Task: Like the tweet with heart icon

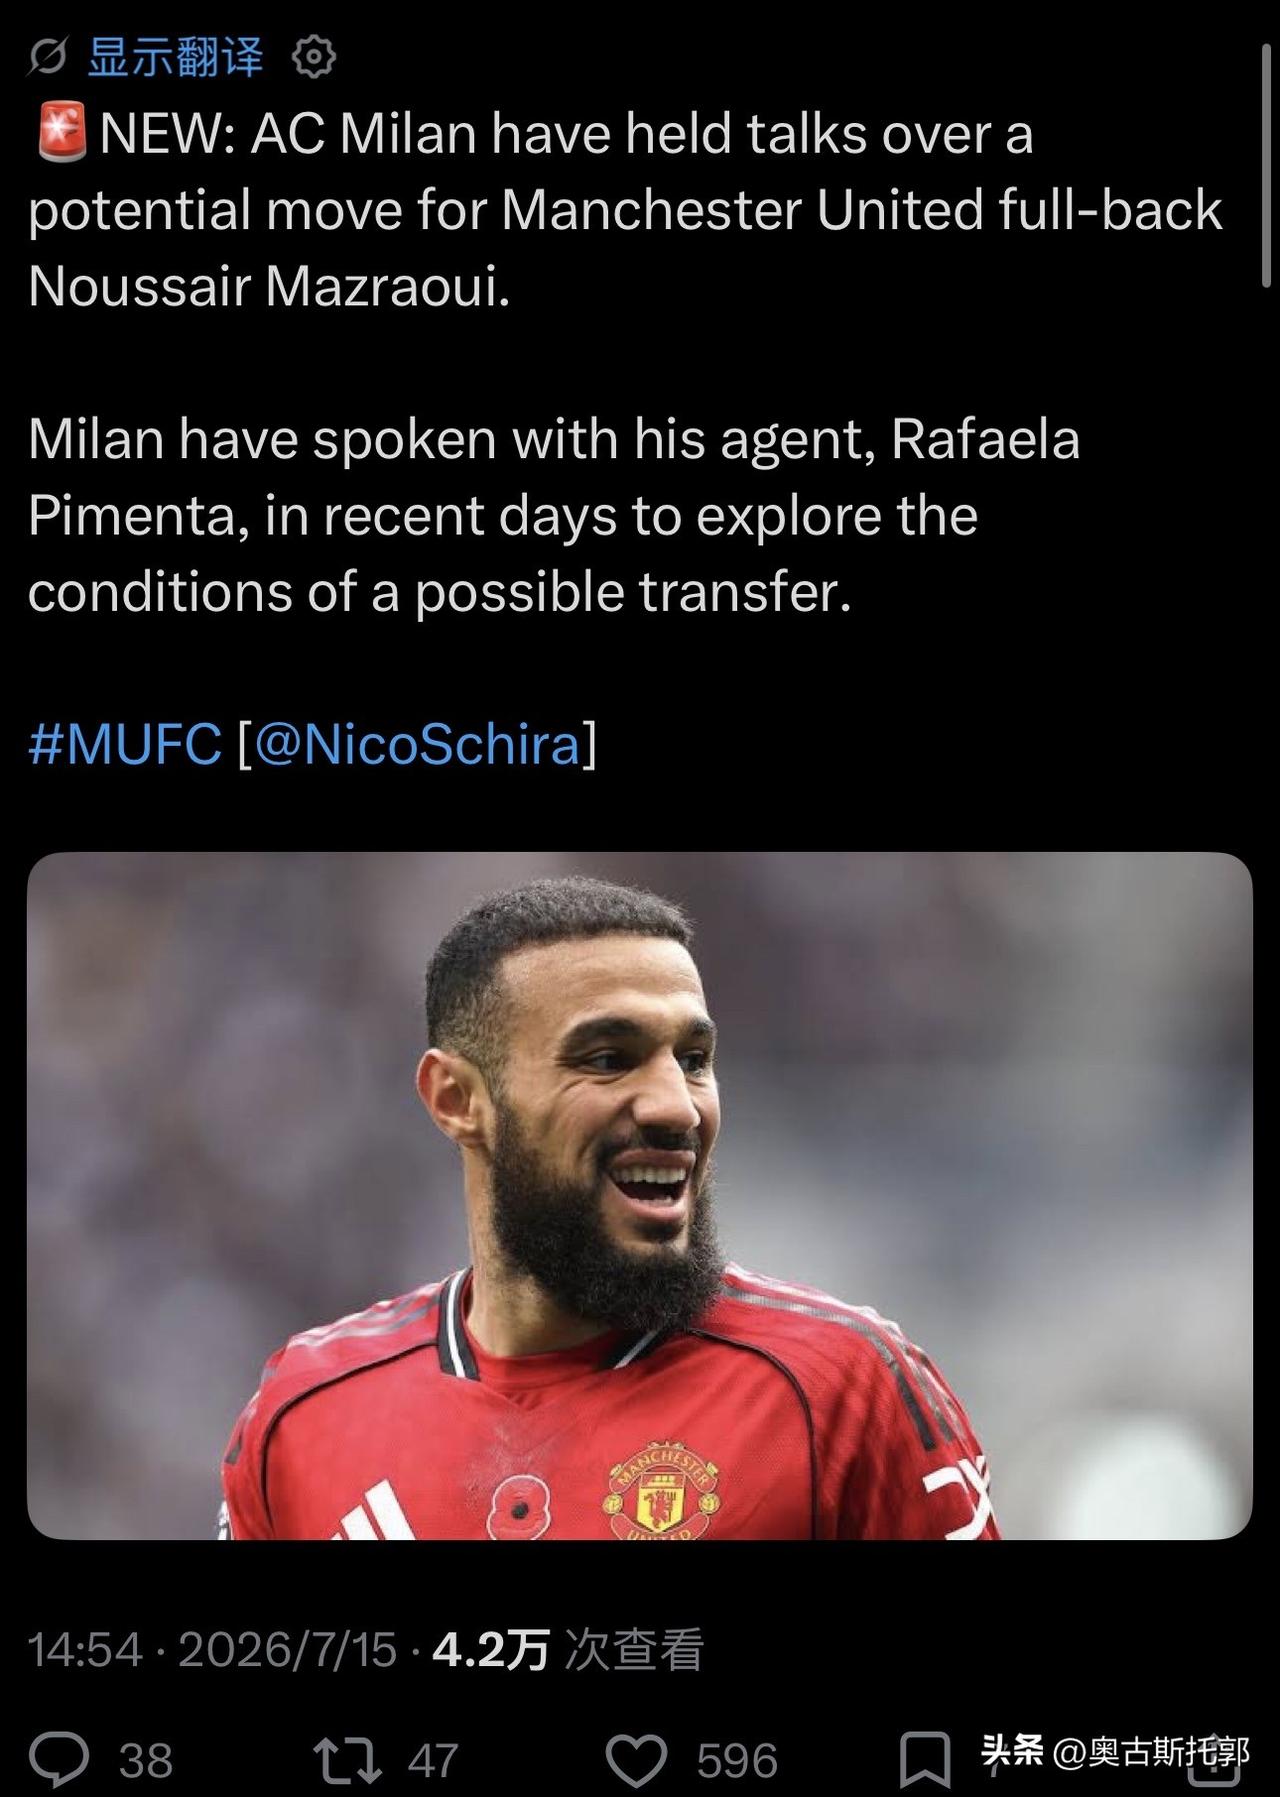Action: click(636, 1760)
